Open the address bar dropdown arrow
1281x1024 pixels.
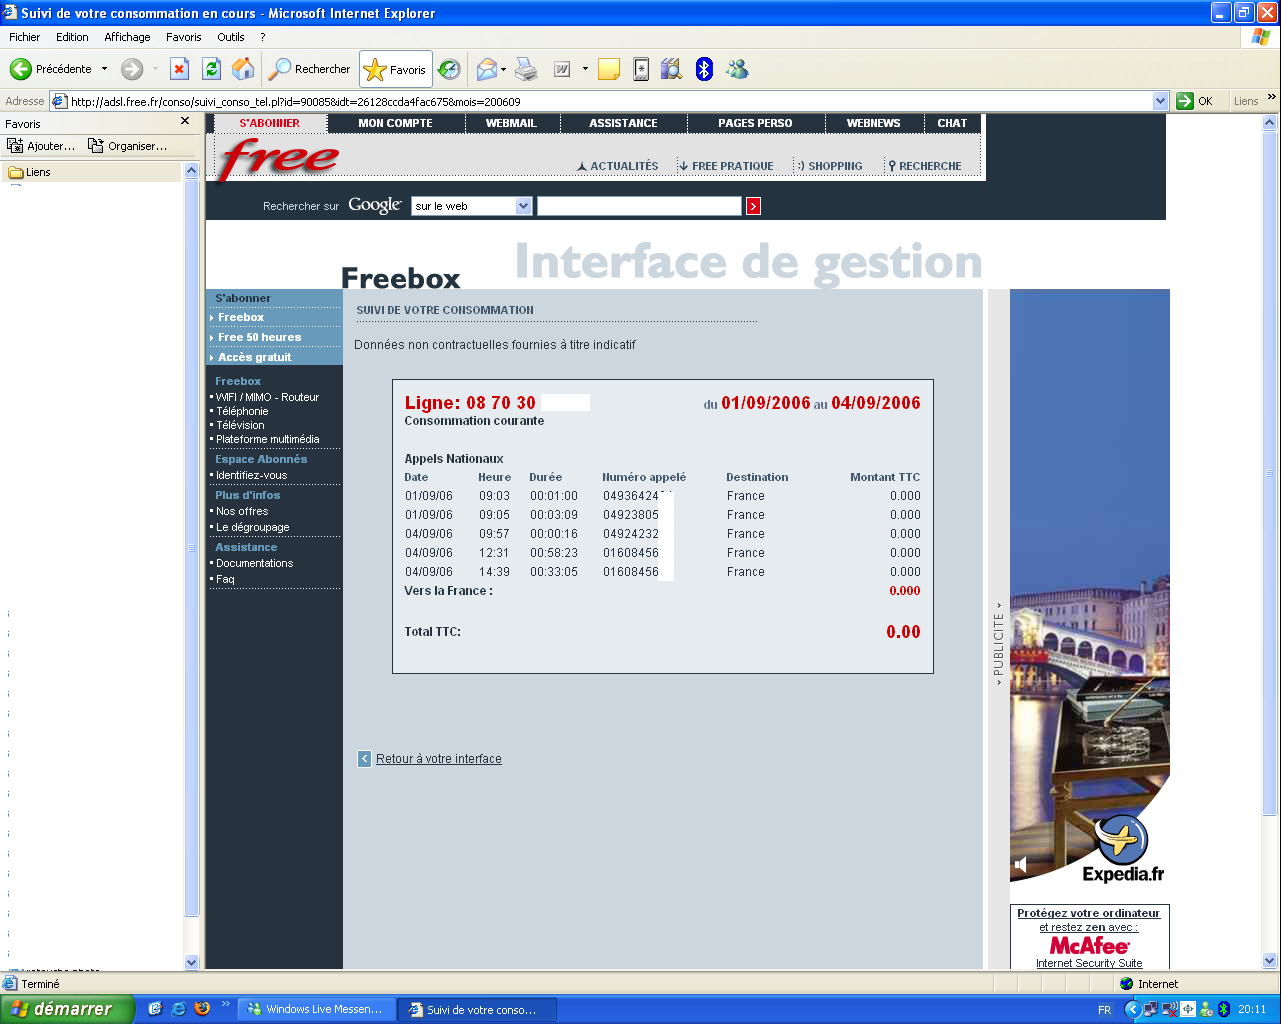1160,101
